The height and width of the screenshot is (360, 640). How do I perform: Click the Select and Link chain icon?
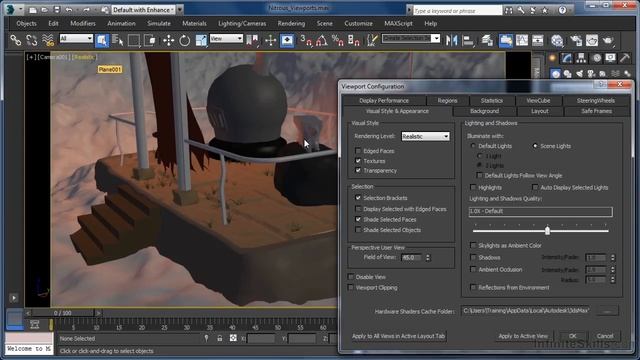16,40
